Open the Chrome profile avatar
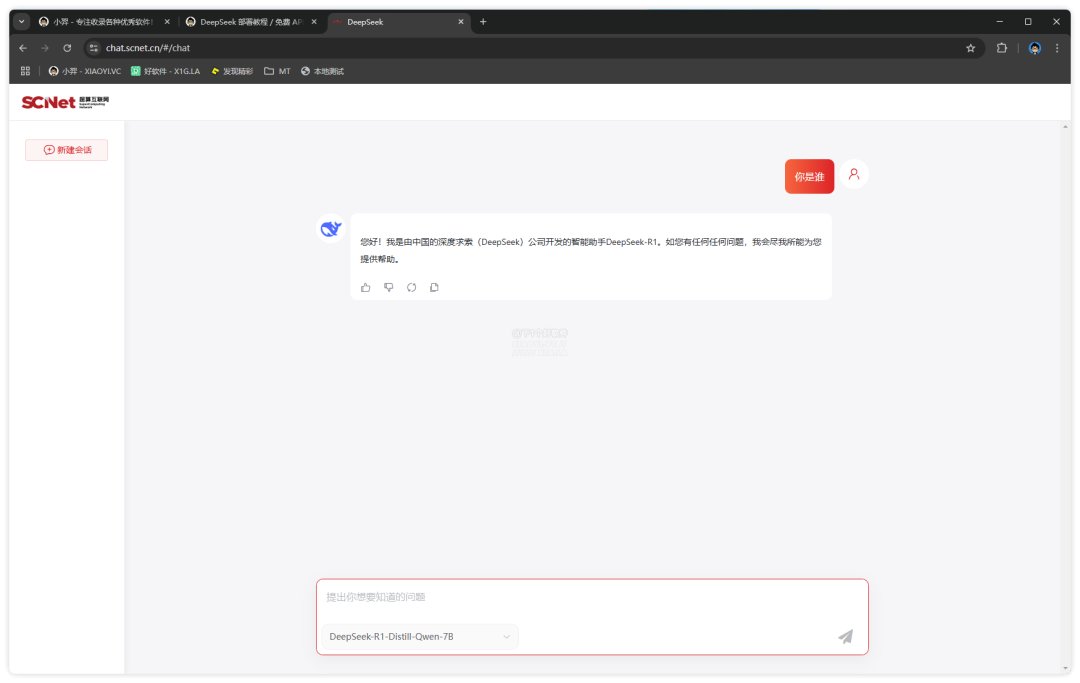1080x683 pixels. (x=1035, y=48)
